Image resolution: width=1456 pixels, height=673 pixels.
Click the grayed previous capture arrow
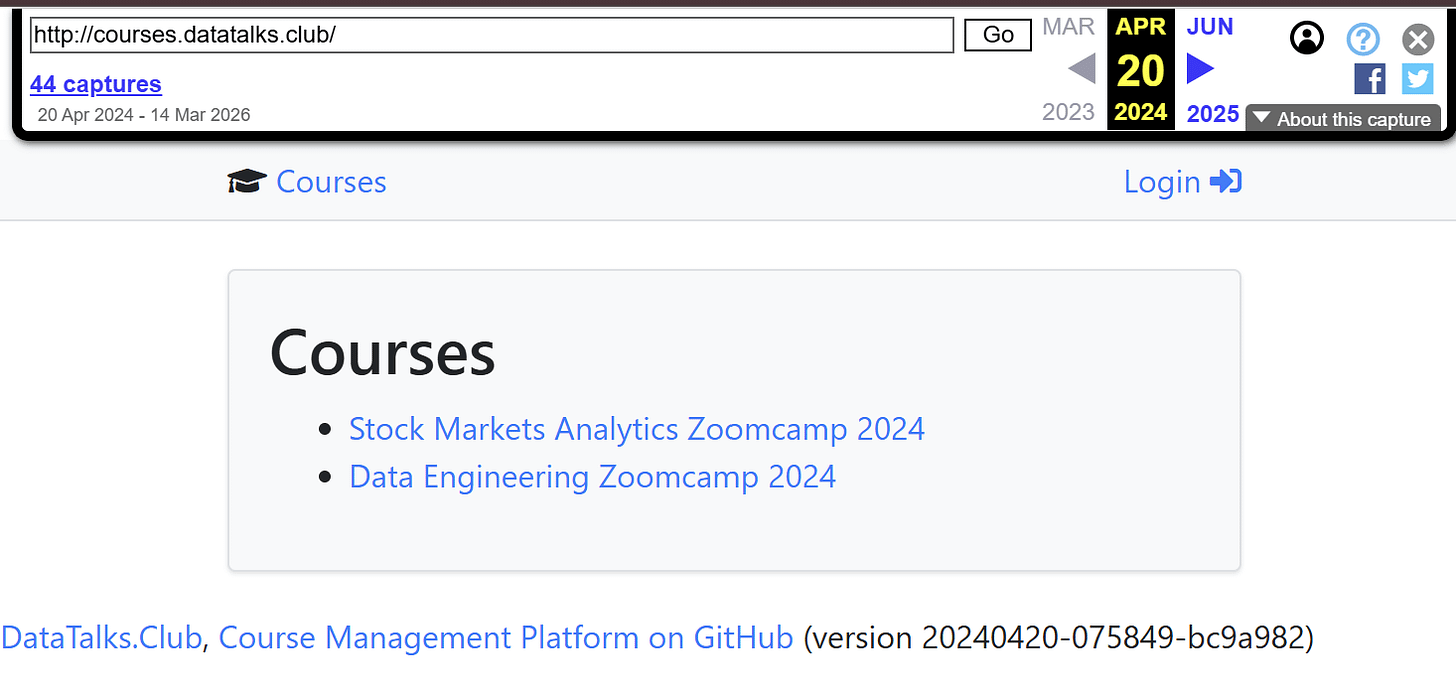[1081, 69]
